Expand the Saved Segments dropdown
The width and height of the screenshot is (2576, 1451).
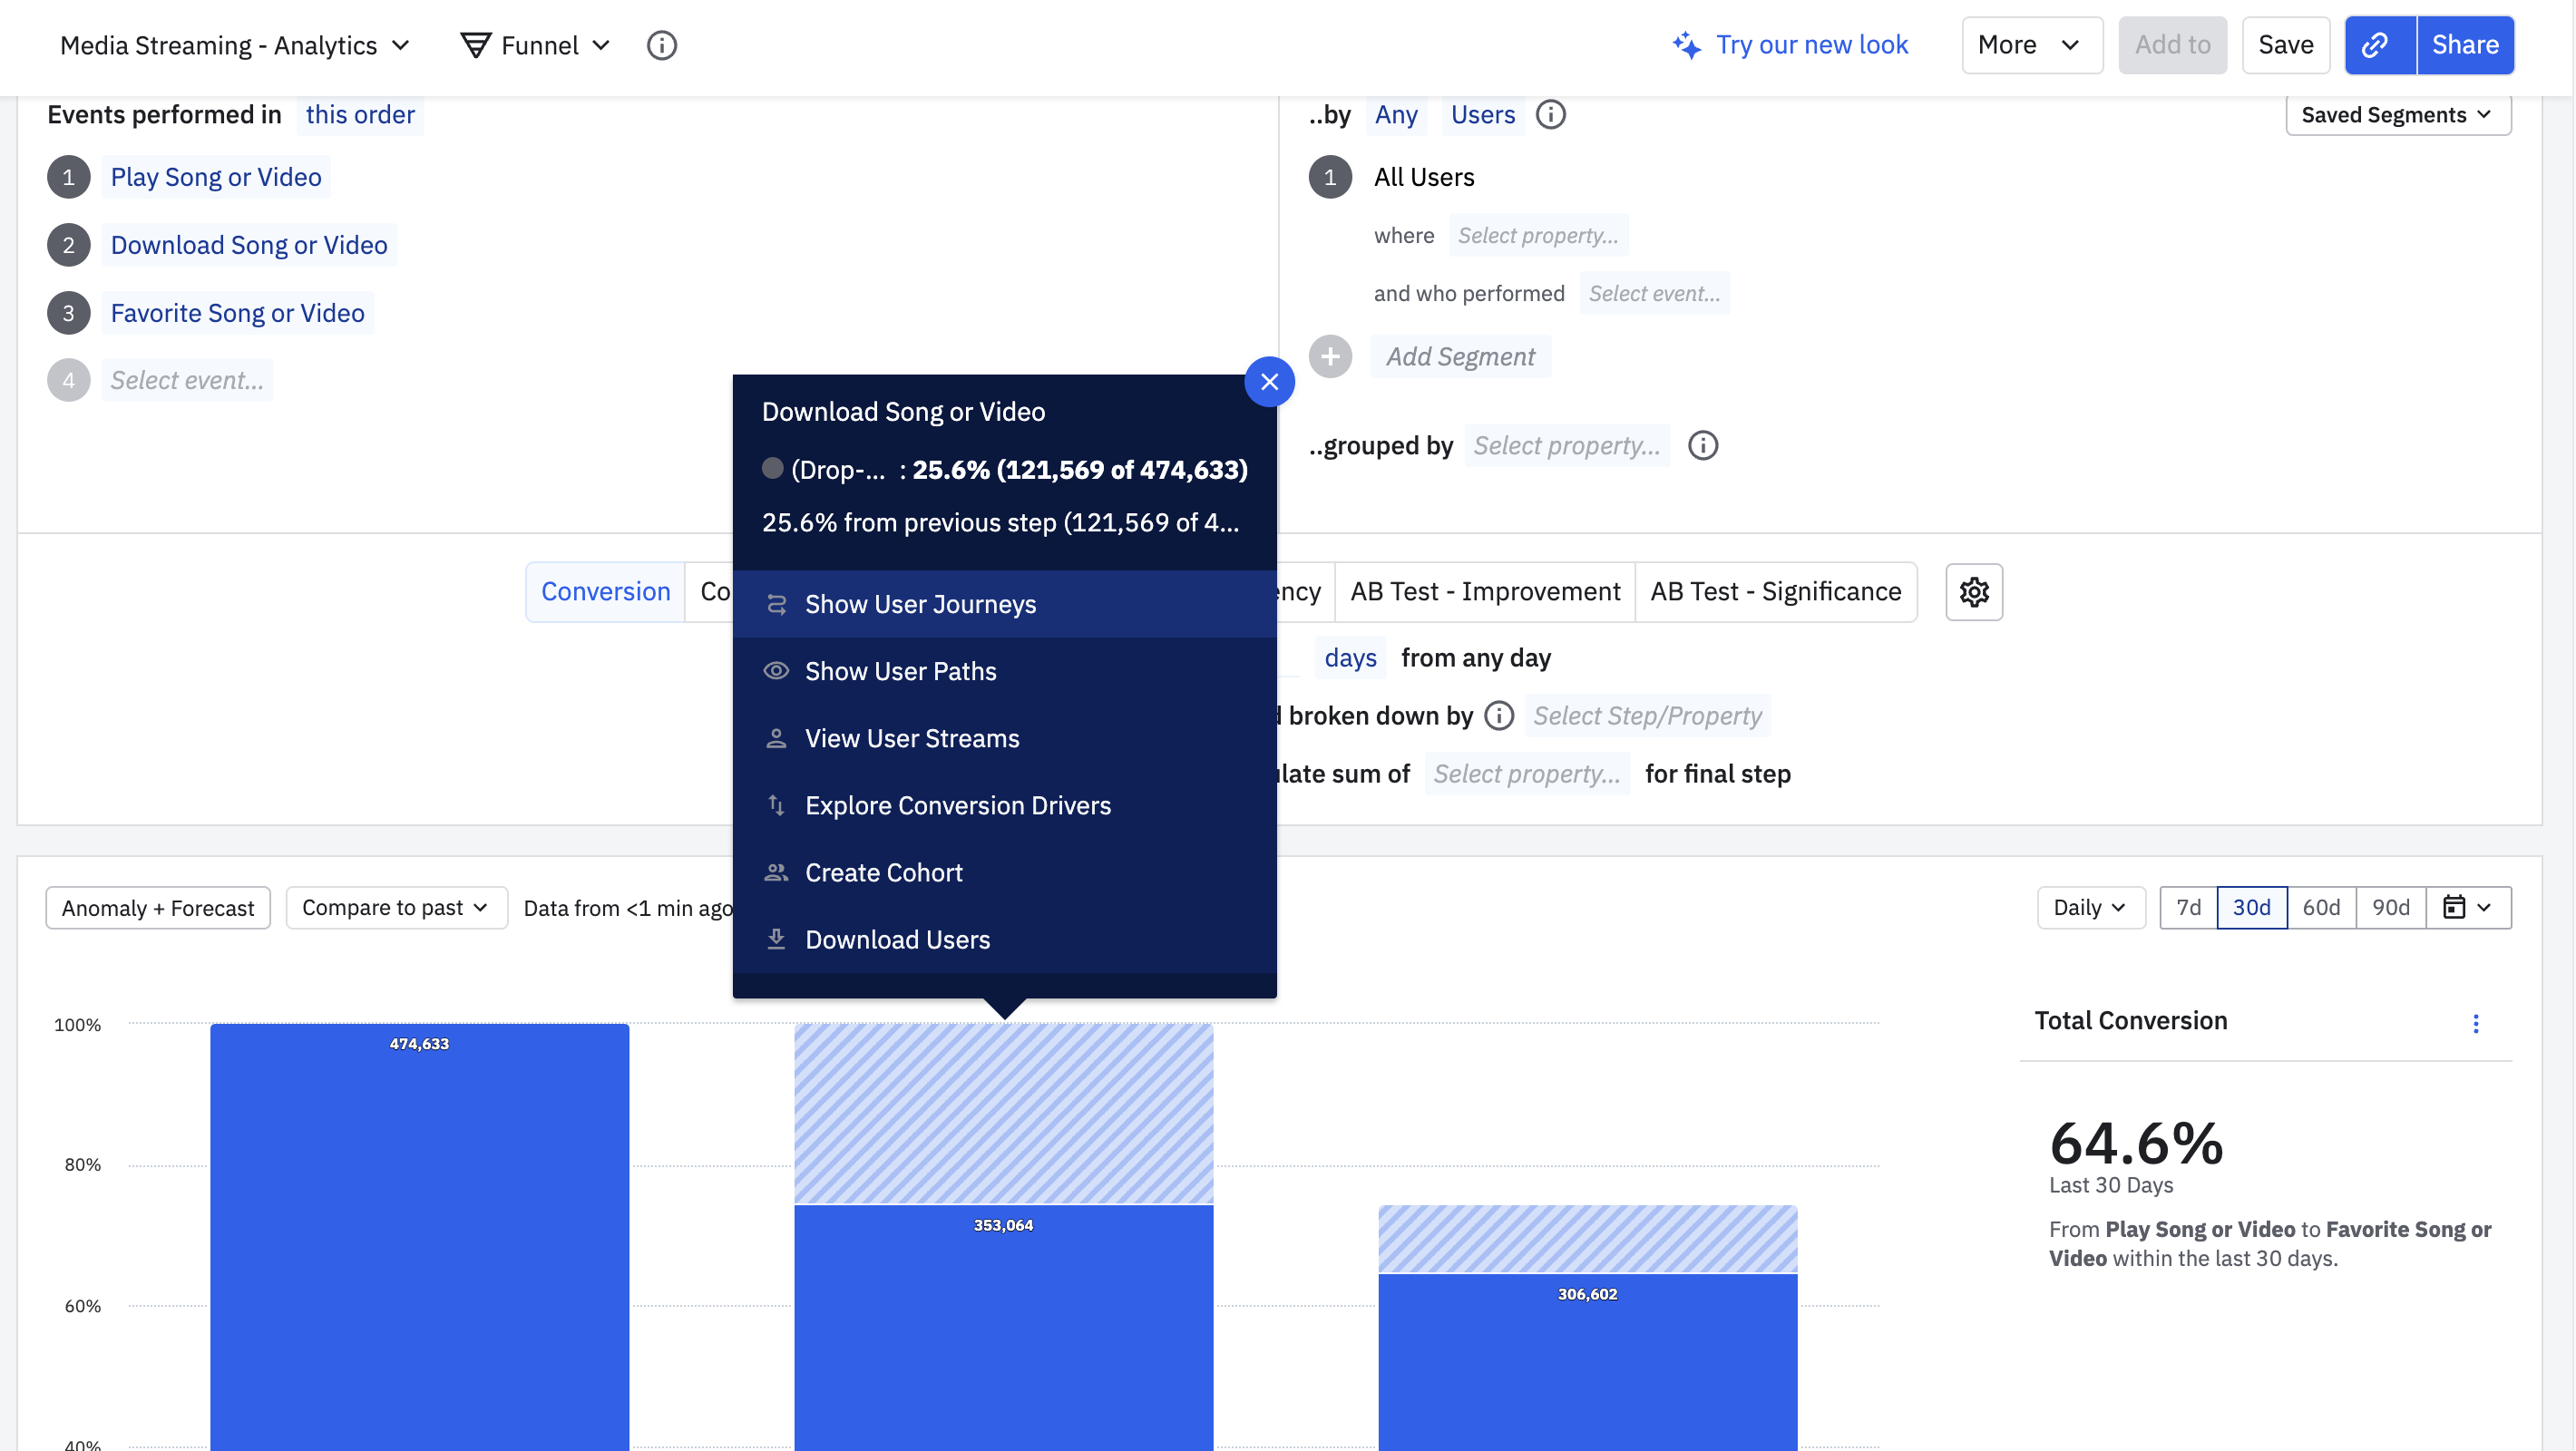[x=2397, y=115]
